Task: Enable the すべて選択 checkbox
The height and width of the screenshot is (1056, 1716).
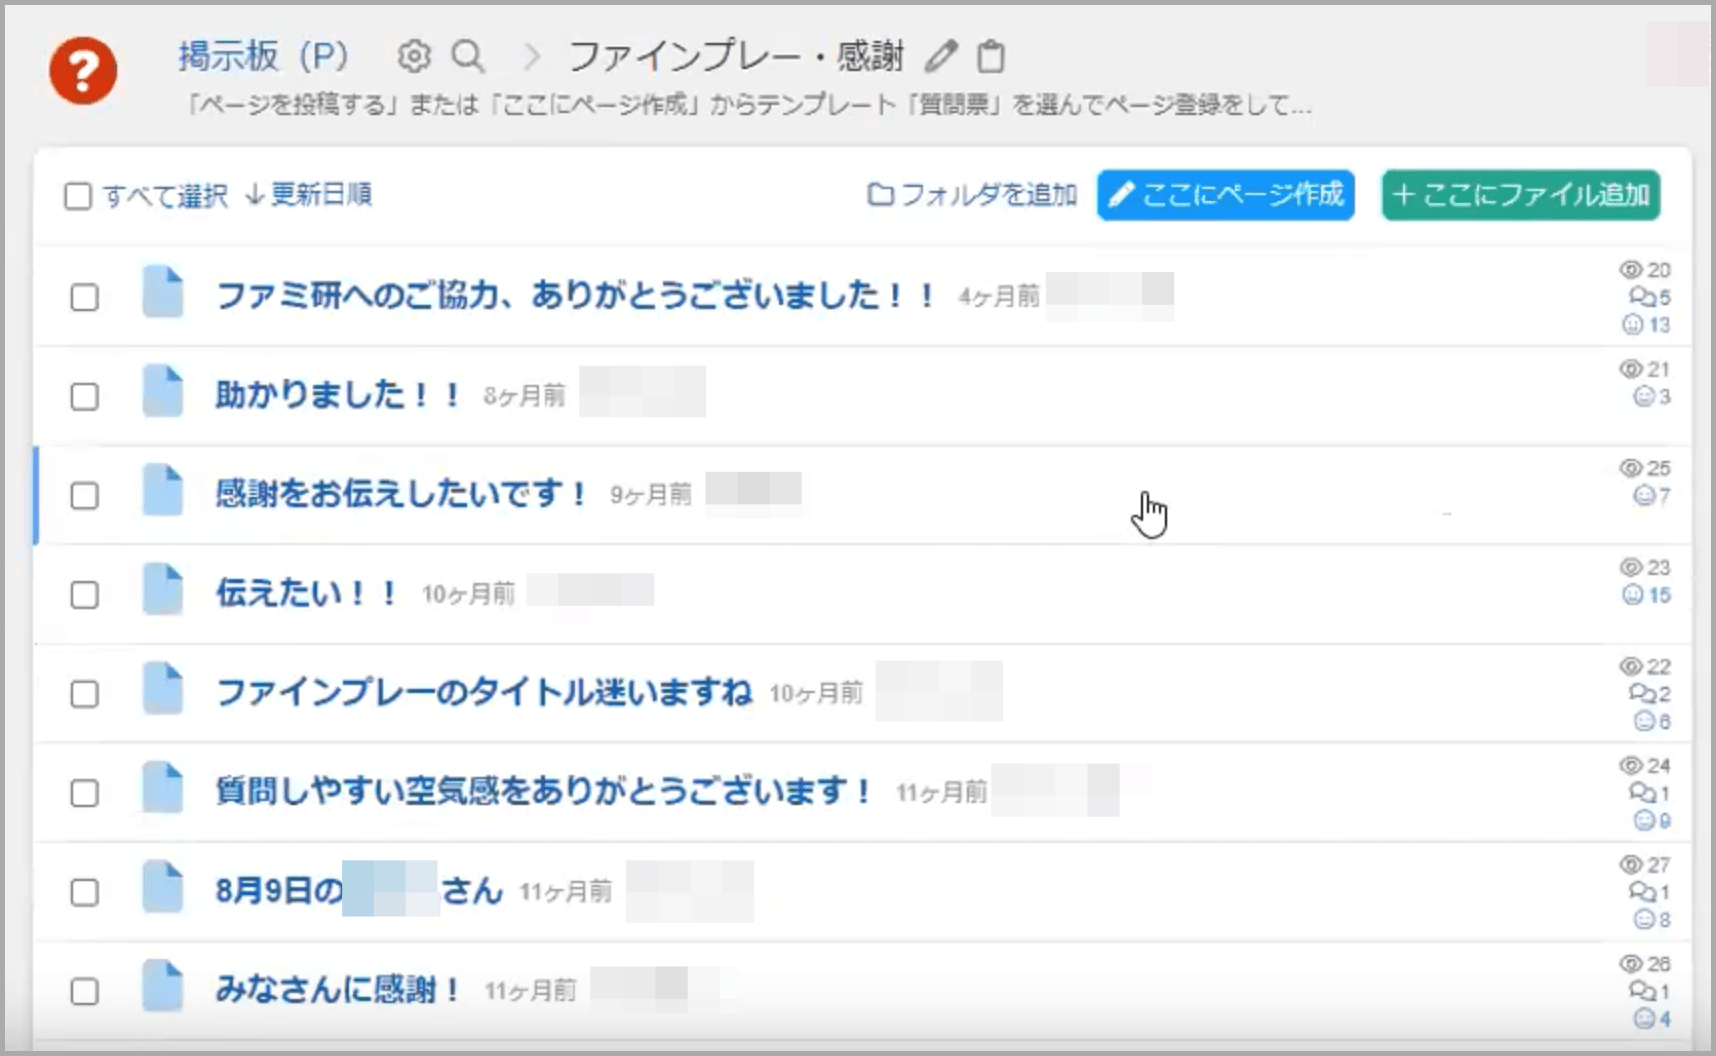Action: tap(78, 195)
